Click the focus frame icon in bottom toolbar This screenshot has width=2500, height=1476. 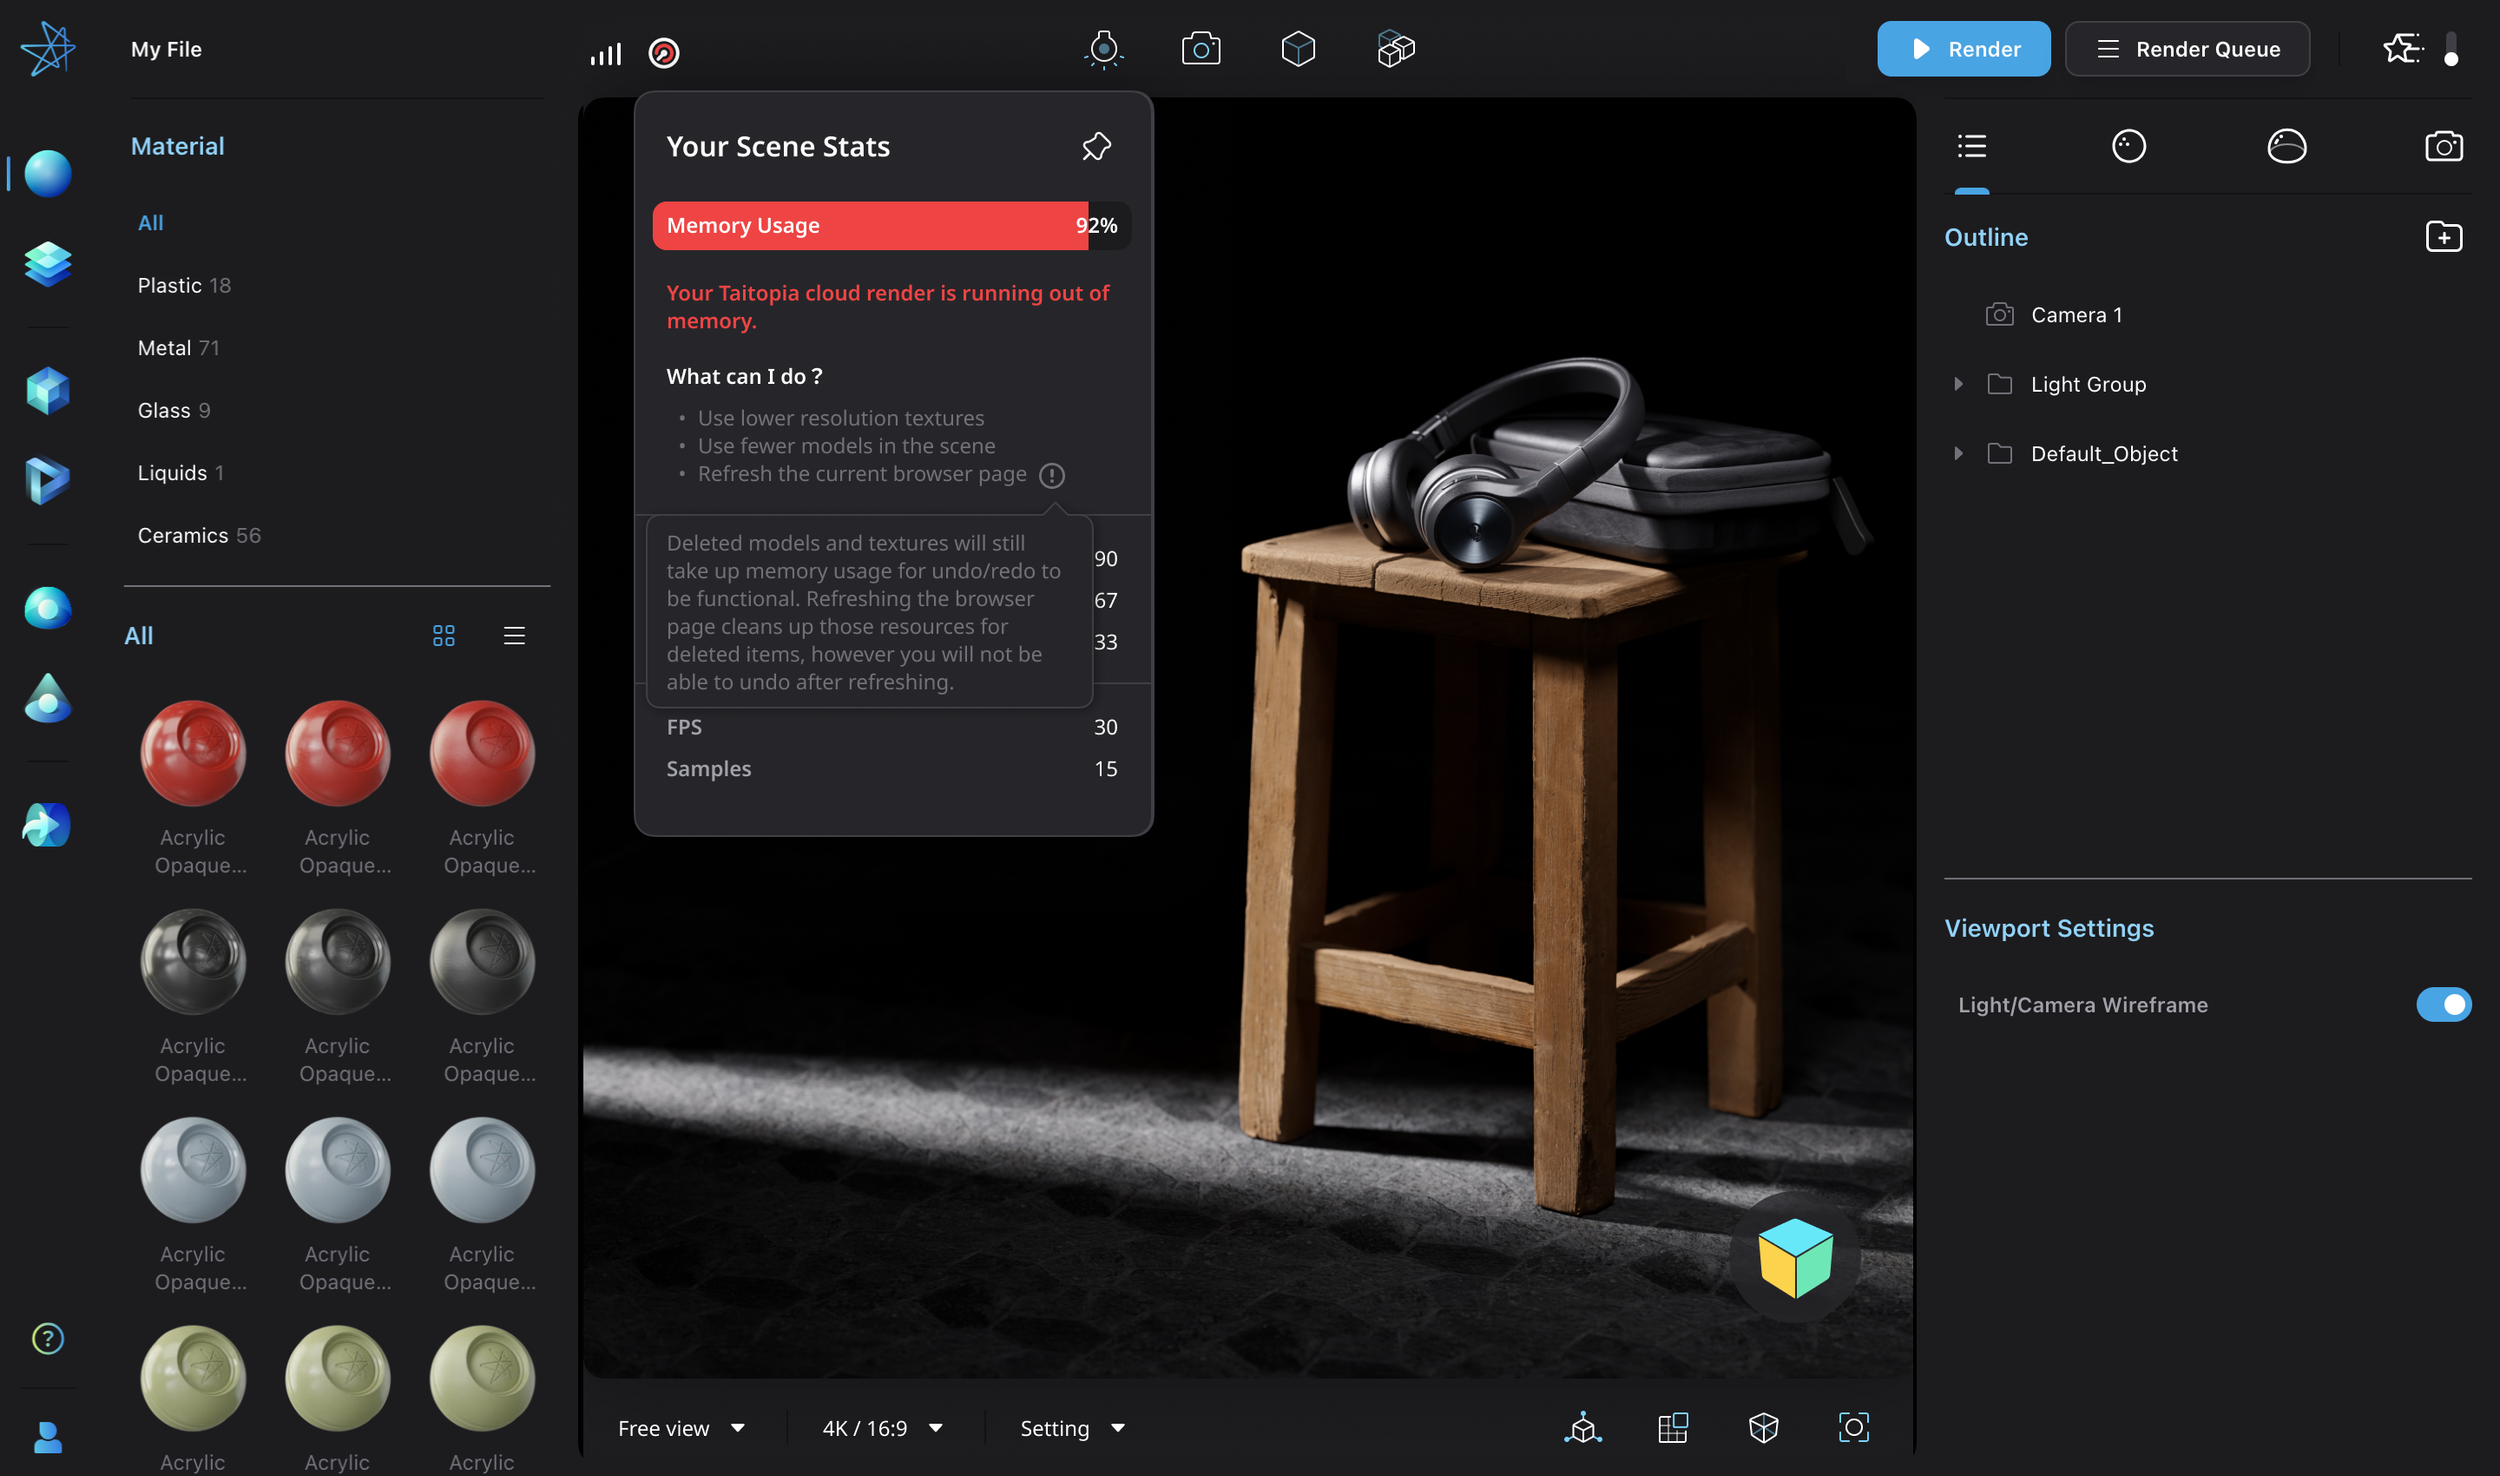(1853, 1427)
